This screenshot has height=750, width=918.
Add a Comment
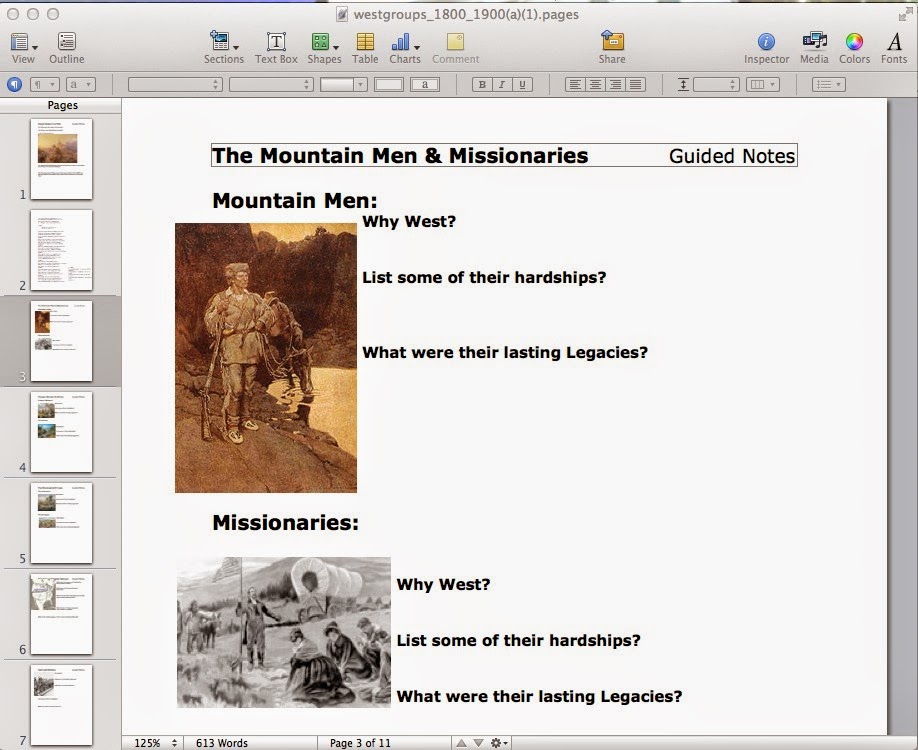point(455,47)
